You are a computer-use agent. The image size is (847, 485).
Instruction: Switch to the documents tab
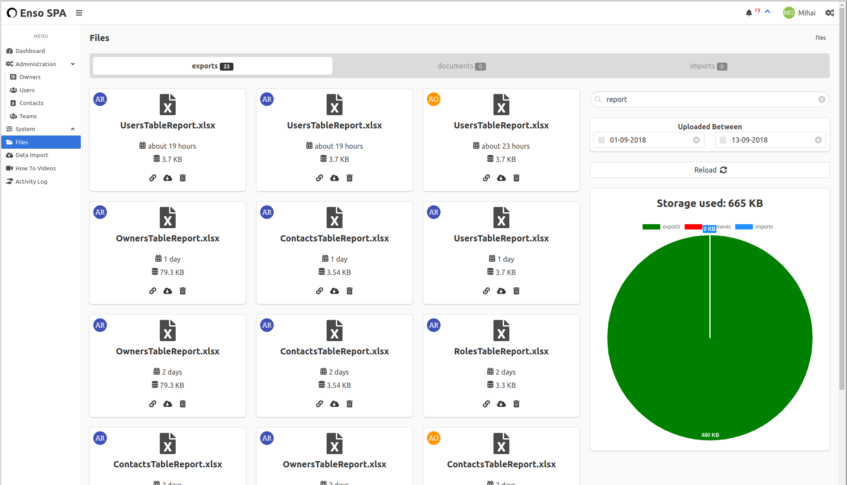point(461,66)
